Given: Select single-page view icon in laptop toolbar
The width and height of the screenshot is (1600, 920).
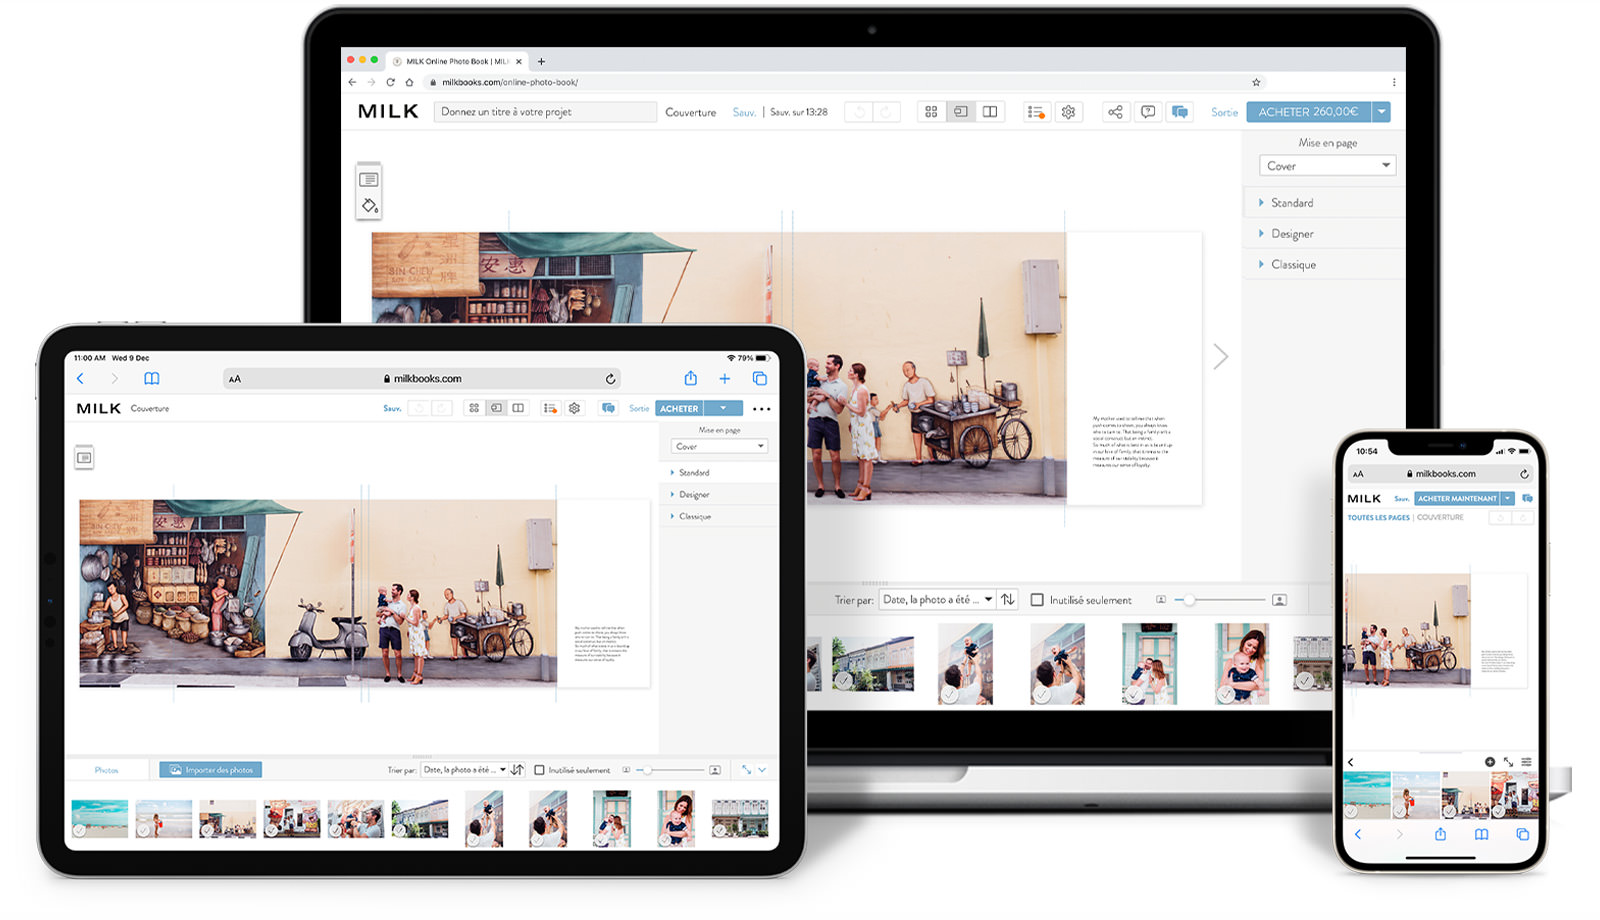Looking at the screenshot, I should [960, 112].
